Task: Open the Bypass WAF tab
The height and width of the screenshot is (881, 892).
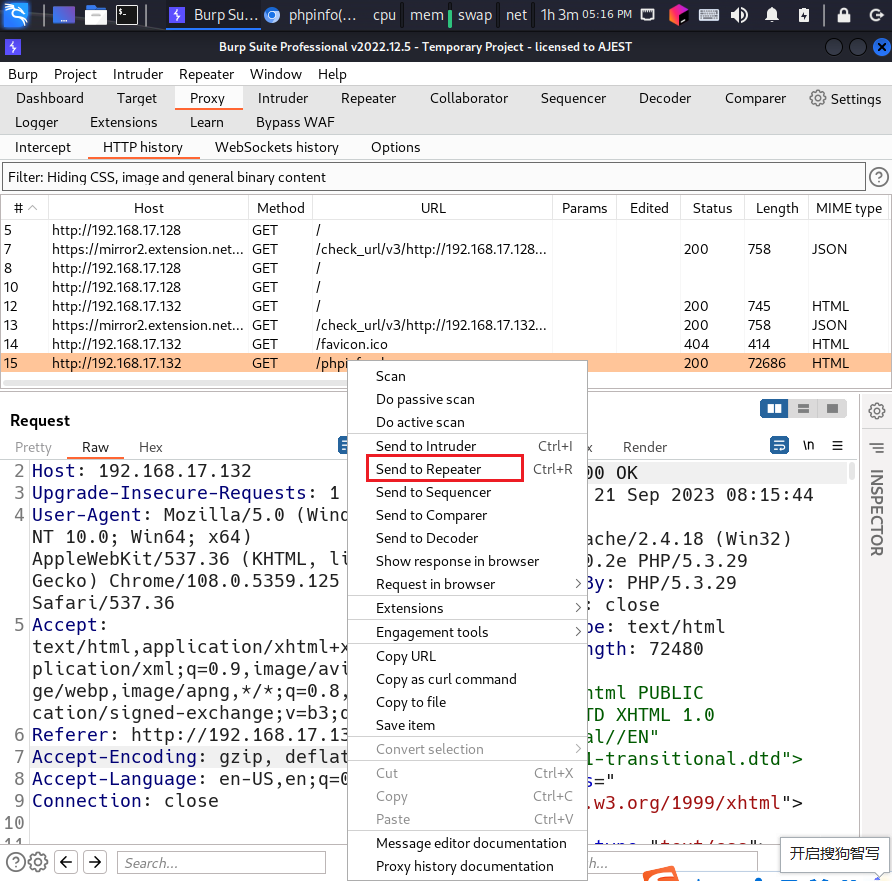Action: click(x=295, y=122)
